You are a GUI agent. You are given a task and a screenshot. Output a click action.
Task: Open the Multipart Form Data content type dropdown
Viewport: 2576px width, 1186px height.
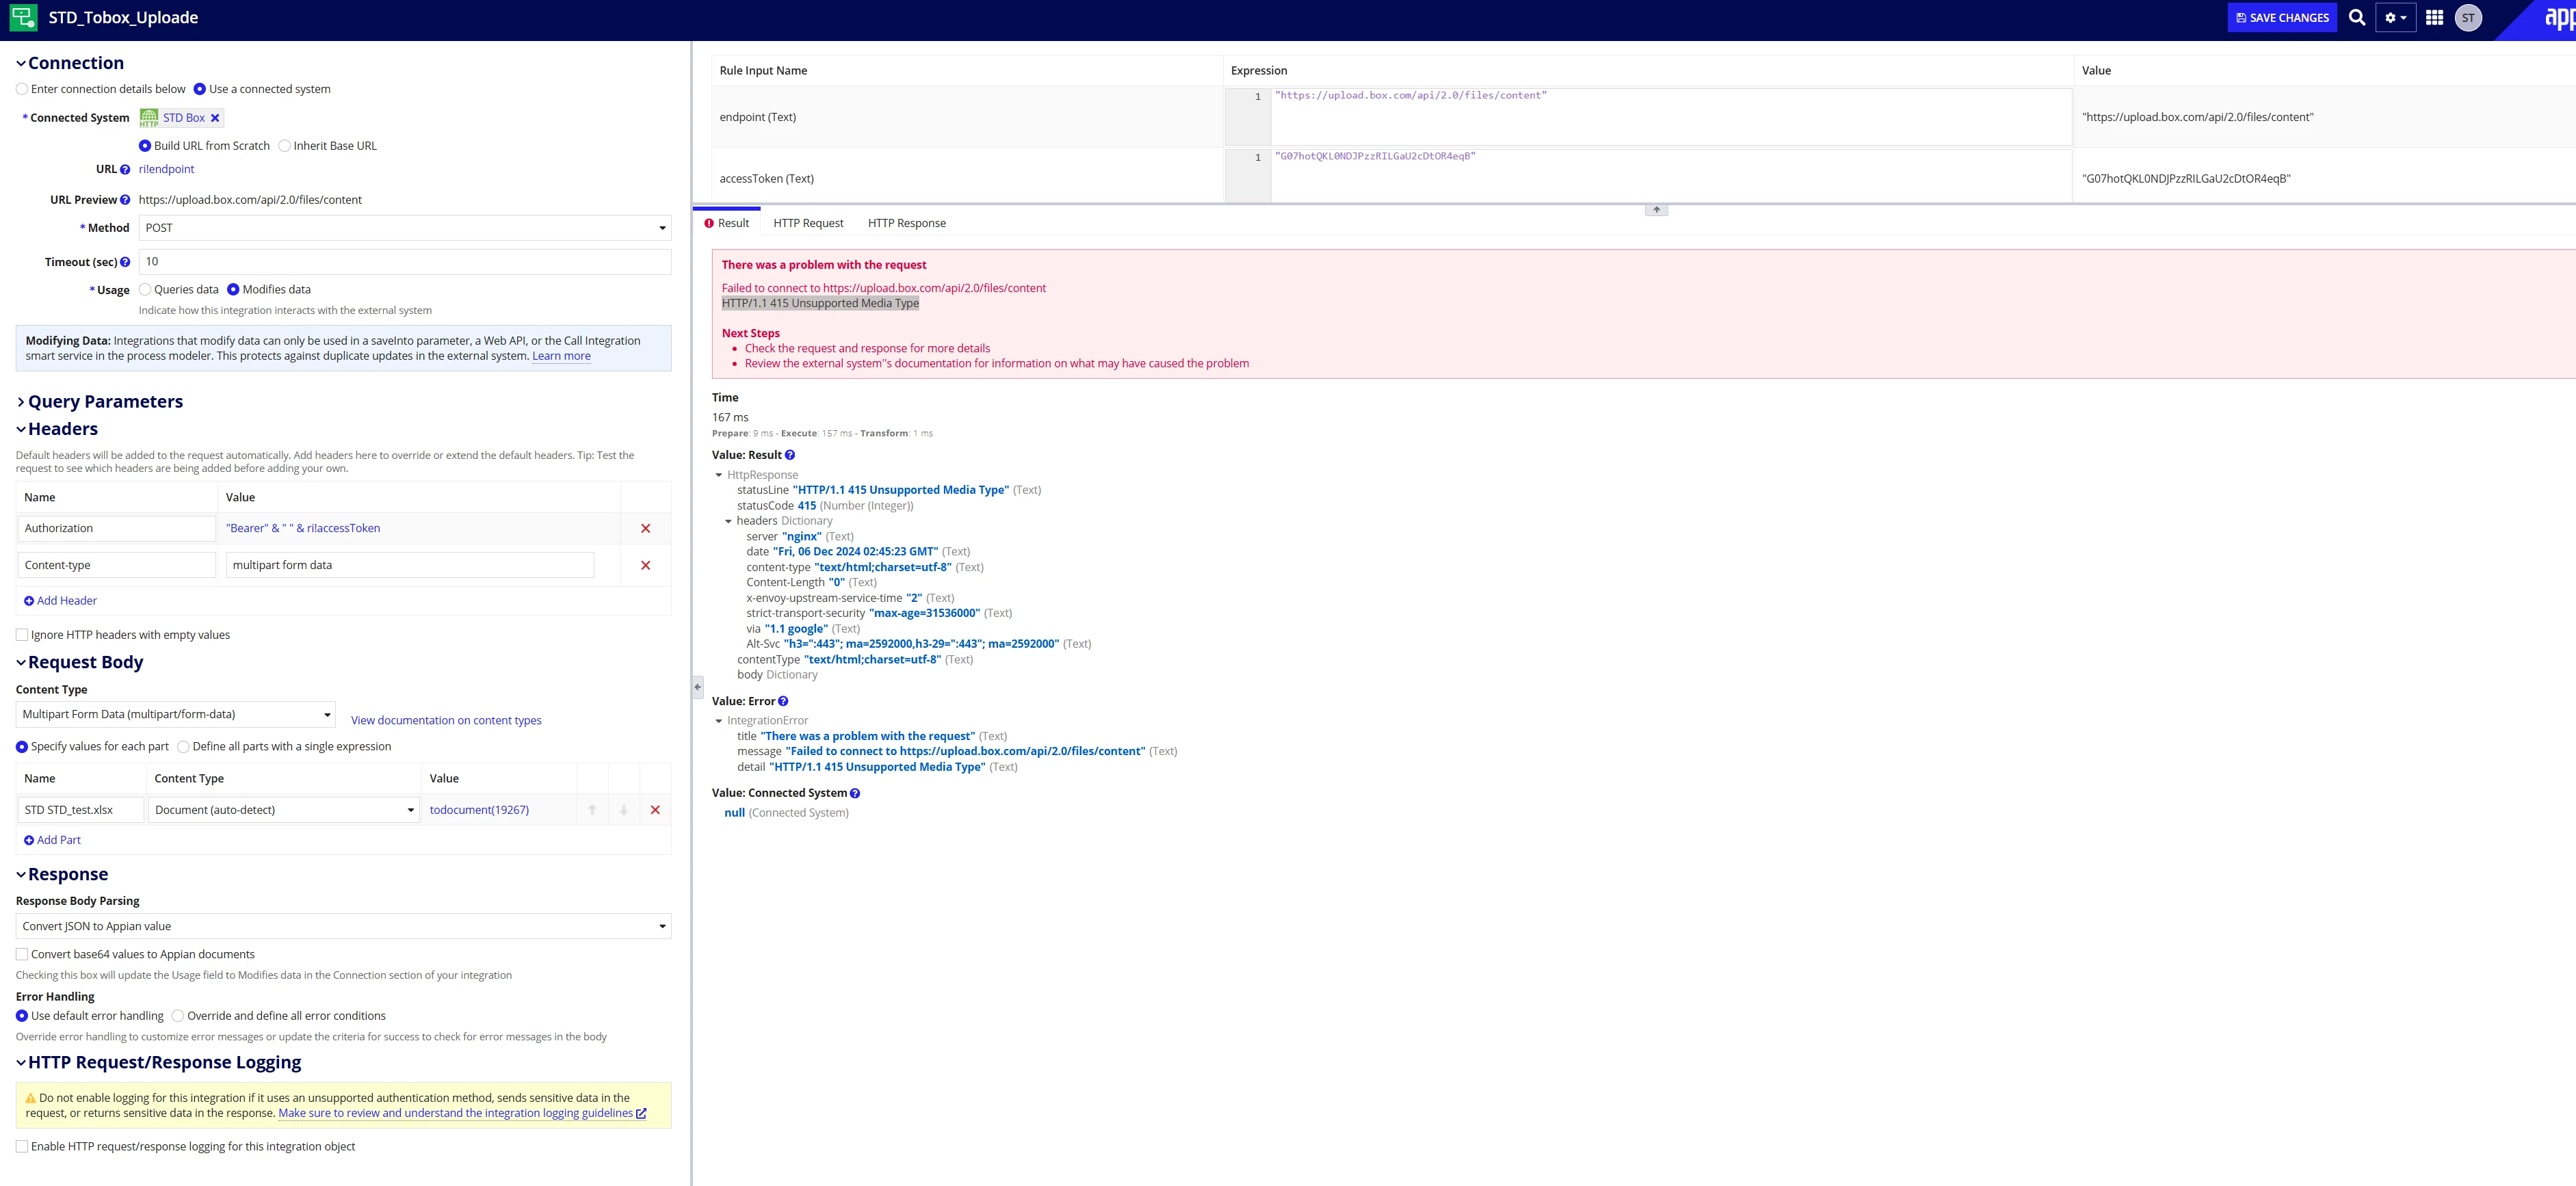point(176,715)
